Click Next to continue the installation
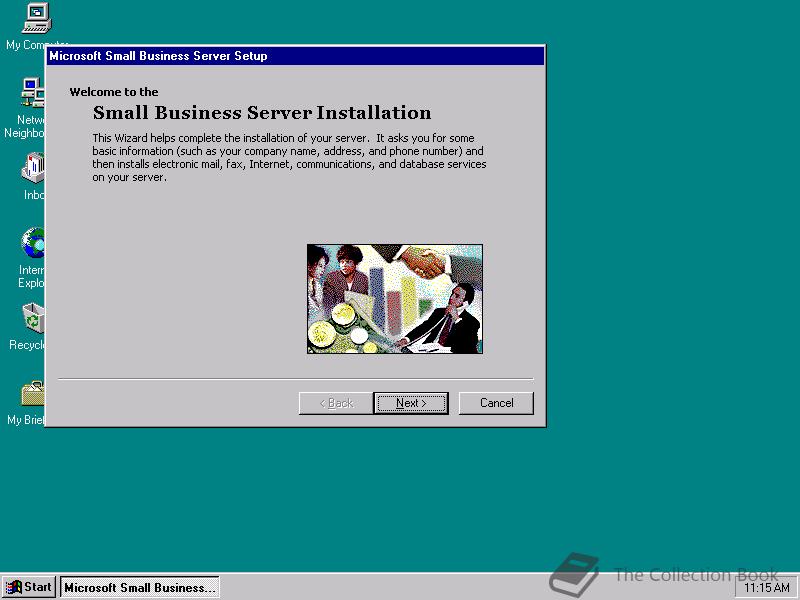 click(411, 403)
